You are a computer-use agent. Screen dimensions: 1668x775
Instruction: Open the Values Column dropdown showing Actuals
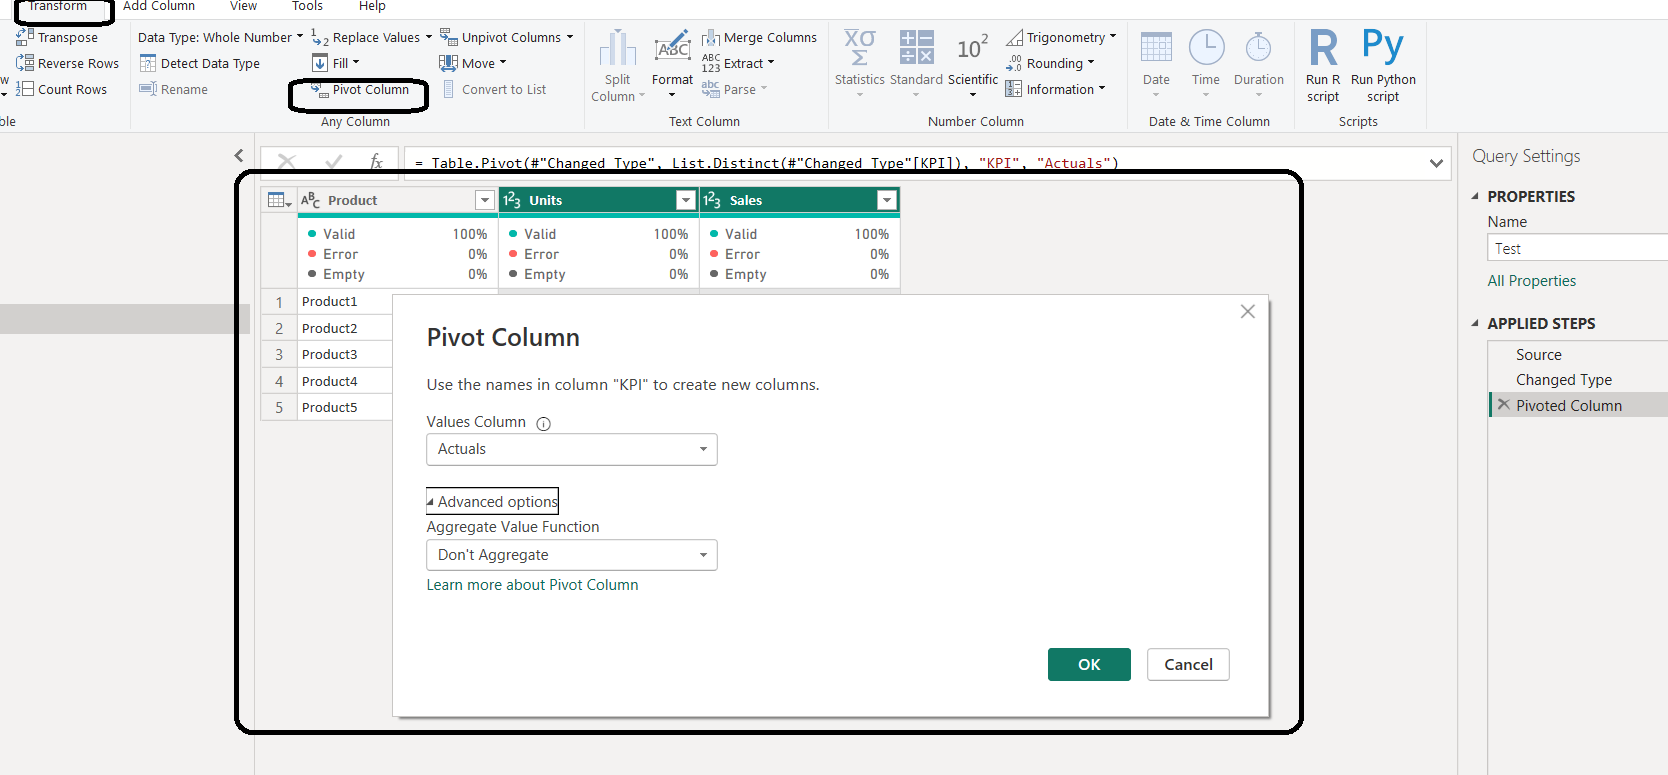(572, 449)
